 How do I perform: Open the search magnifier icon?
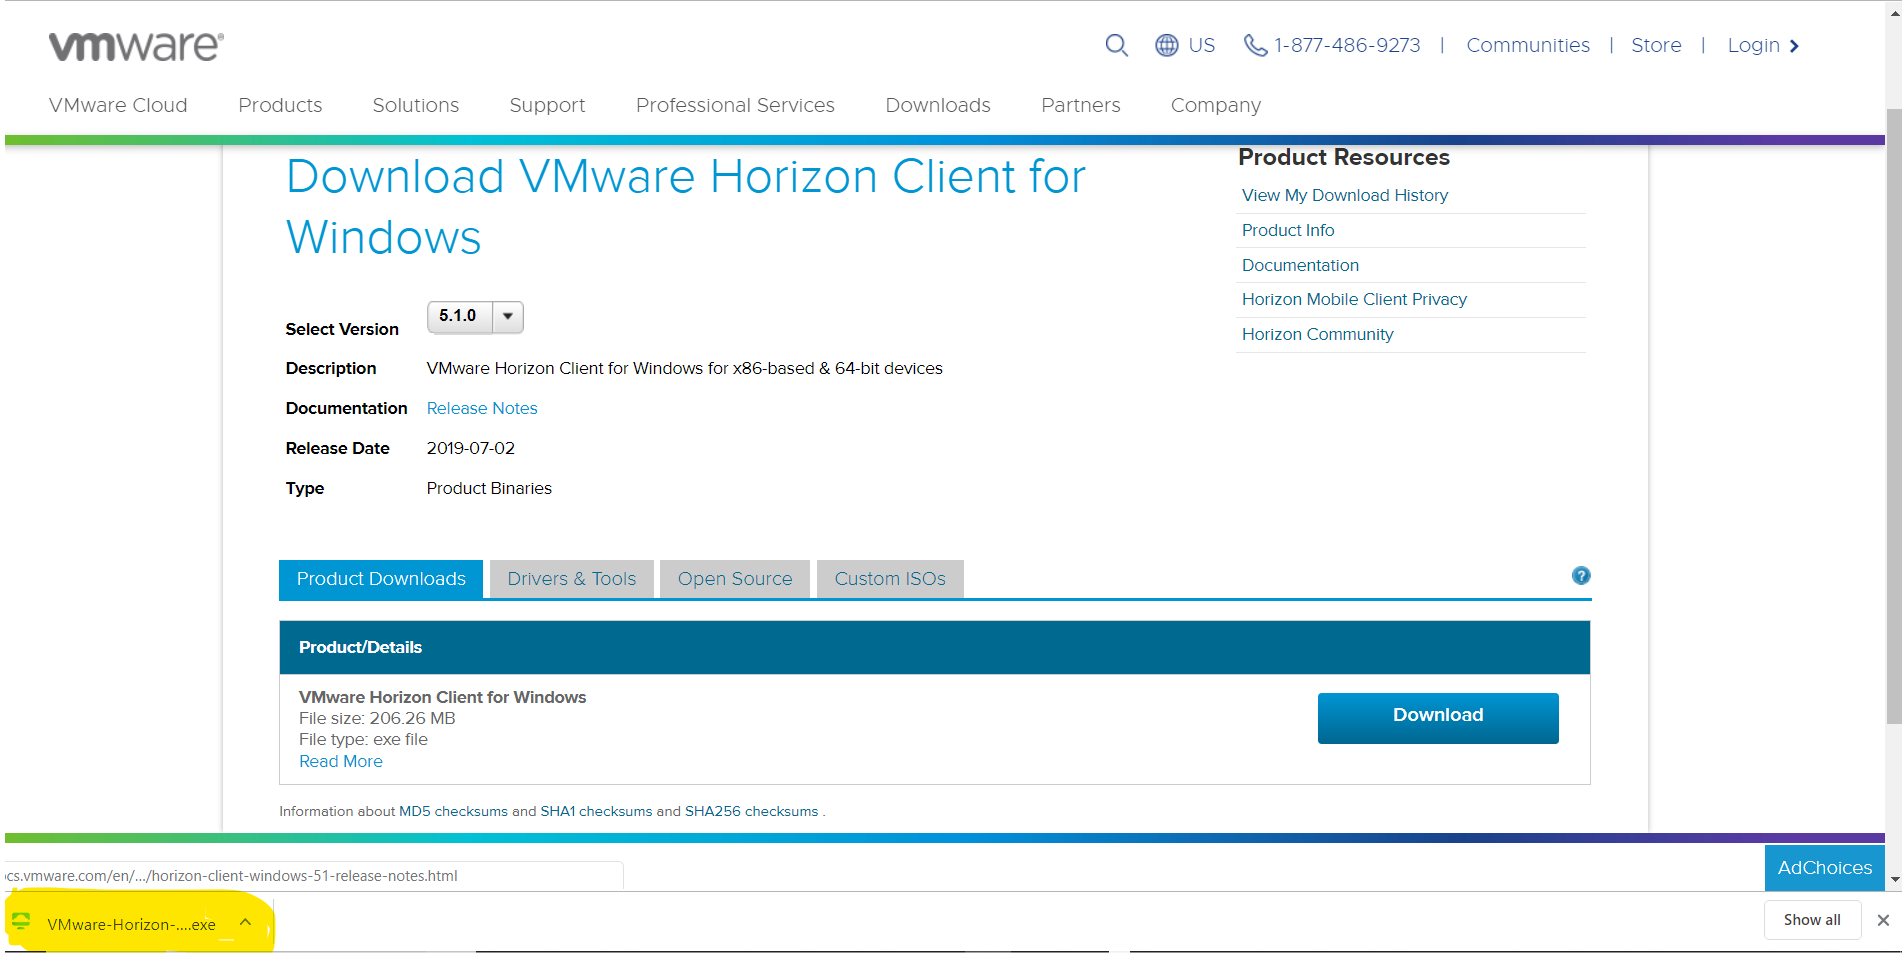tap(1116, 45)
